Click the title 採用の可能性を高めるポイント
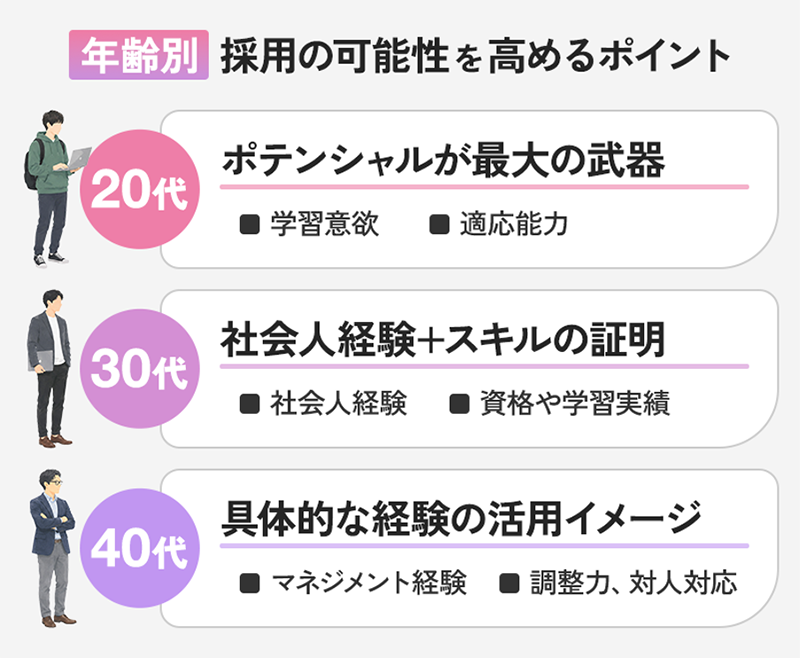This screenshot has width=800, height=658. click(x=476, y=56)
